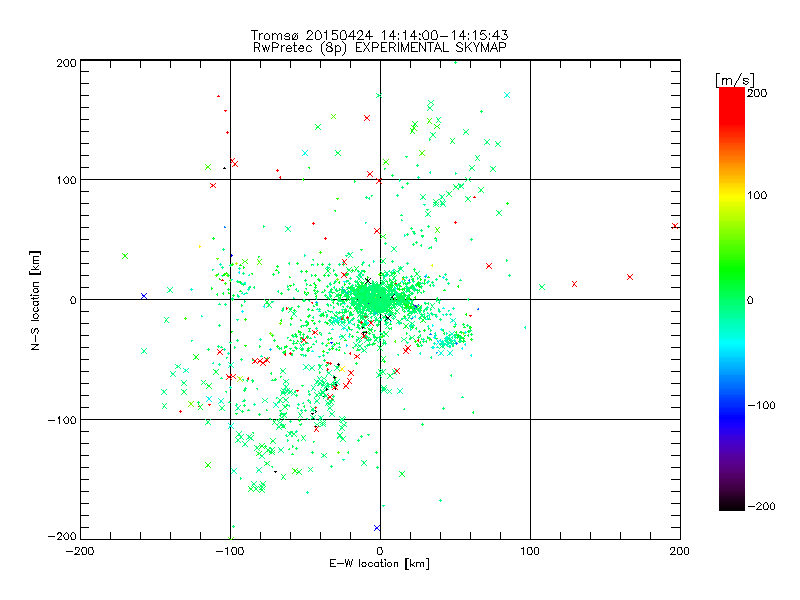Pick the yellow band of the colorbar
The image size is (800, 600).
tap(732, 196)
